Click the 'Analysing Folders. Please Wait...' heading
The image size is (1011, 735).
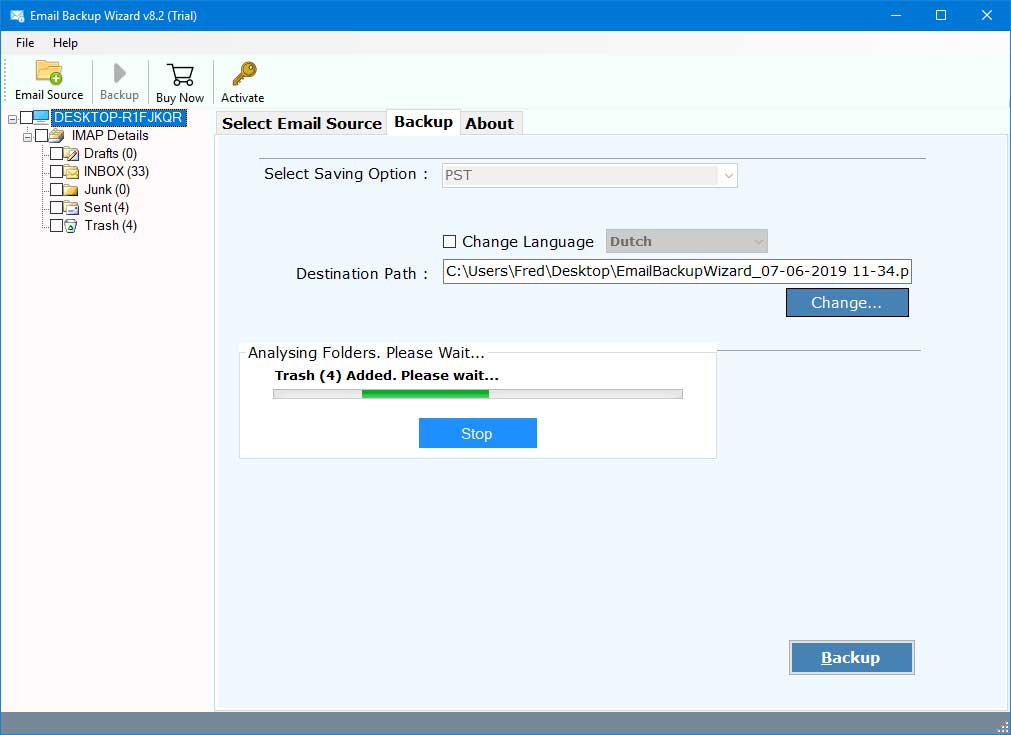click(366, 353)
